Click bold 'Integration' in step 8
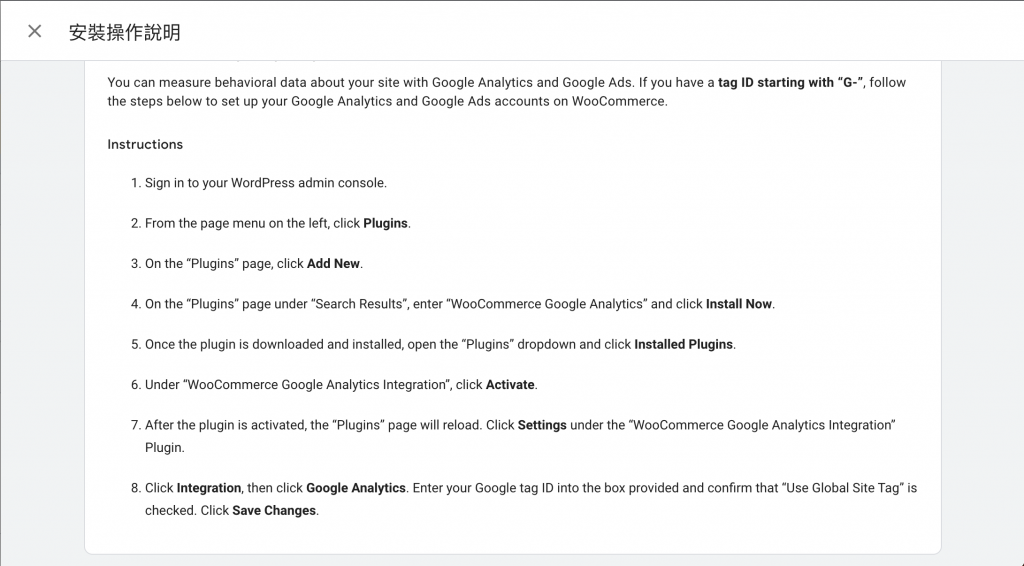This screenshot has width=1024, height=566. pos(209,488)
